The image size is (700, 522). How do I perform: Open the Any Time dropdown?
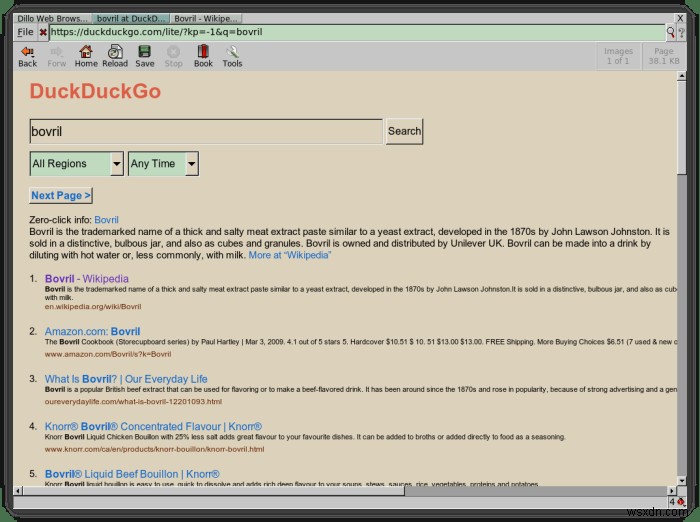click(x=163, y=163)
